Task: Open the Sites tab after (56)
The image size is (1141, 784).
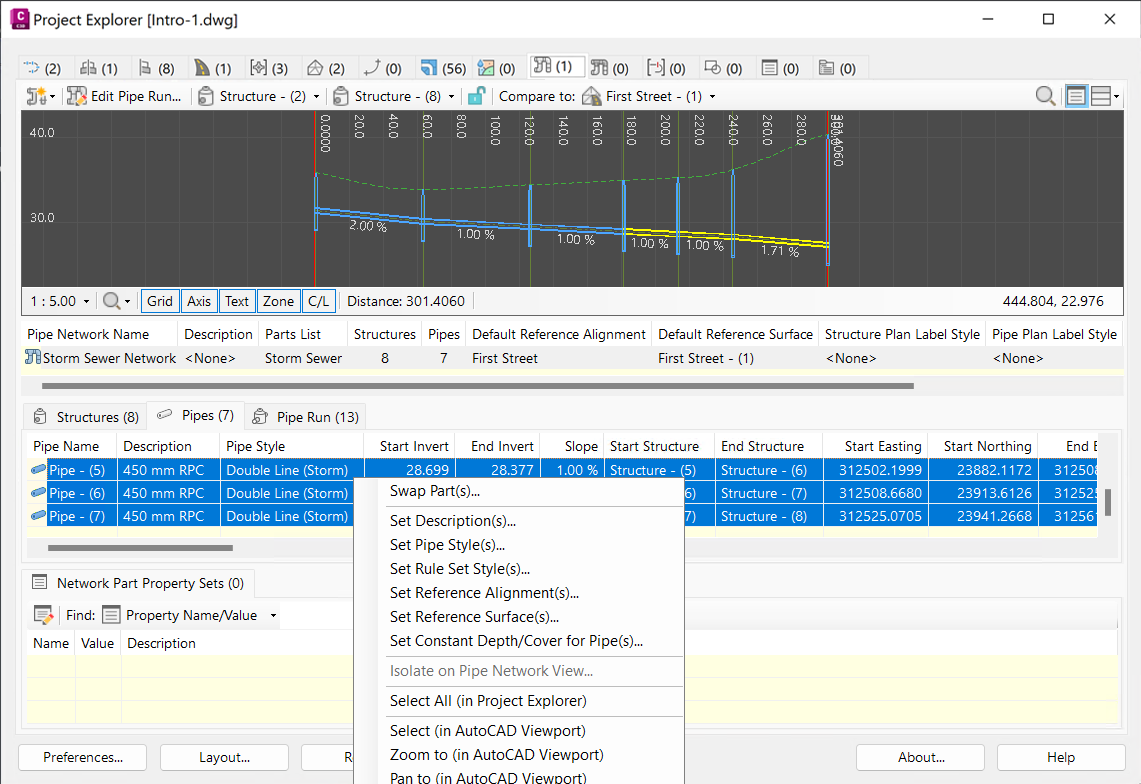Action: click(496, 68)
